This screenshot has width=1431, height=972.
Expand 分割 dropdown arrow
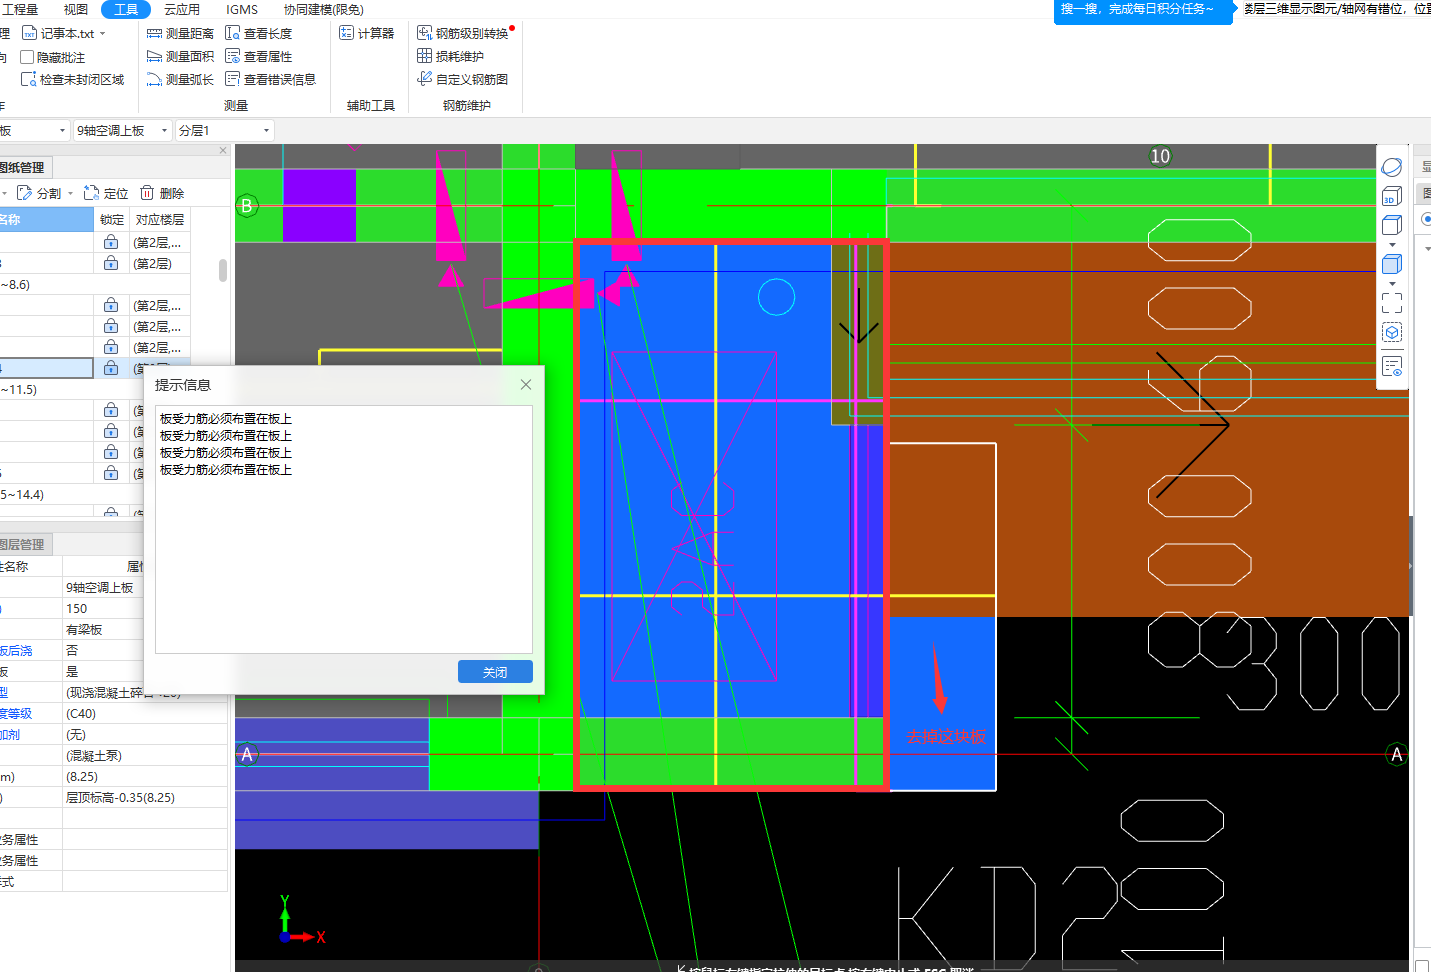pyautogui.click(x=70, y=194)
